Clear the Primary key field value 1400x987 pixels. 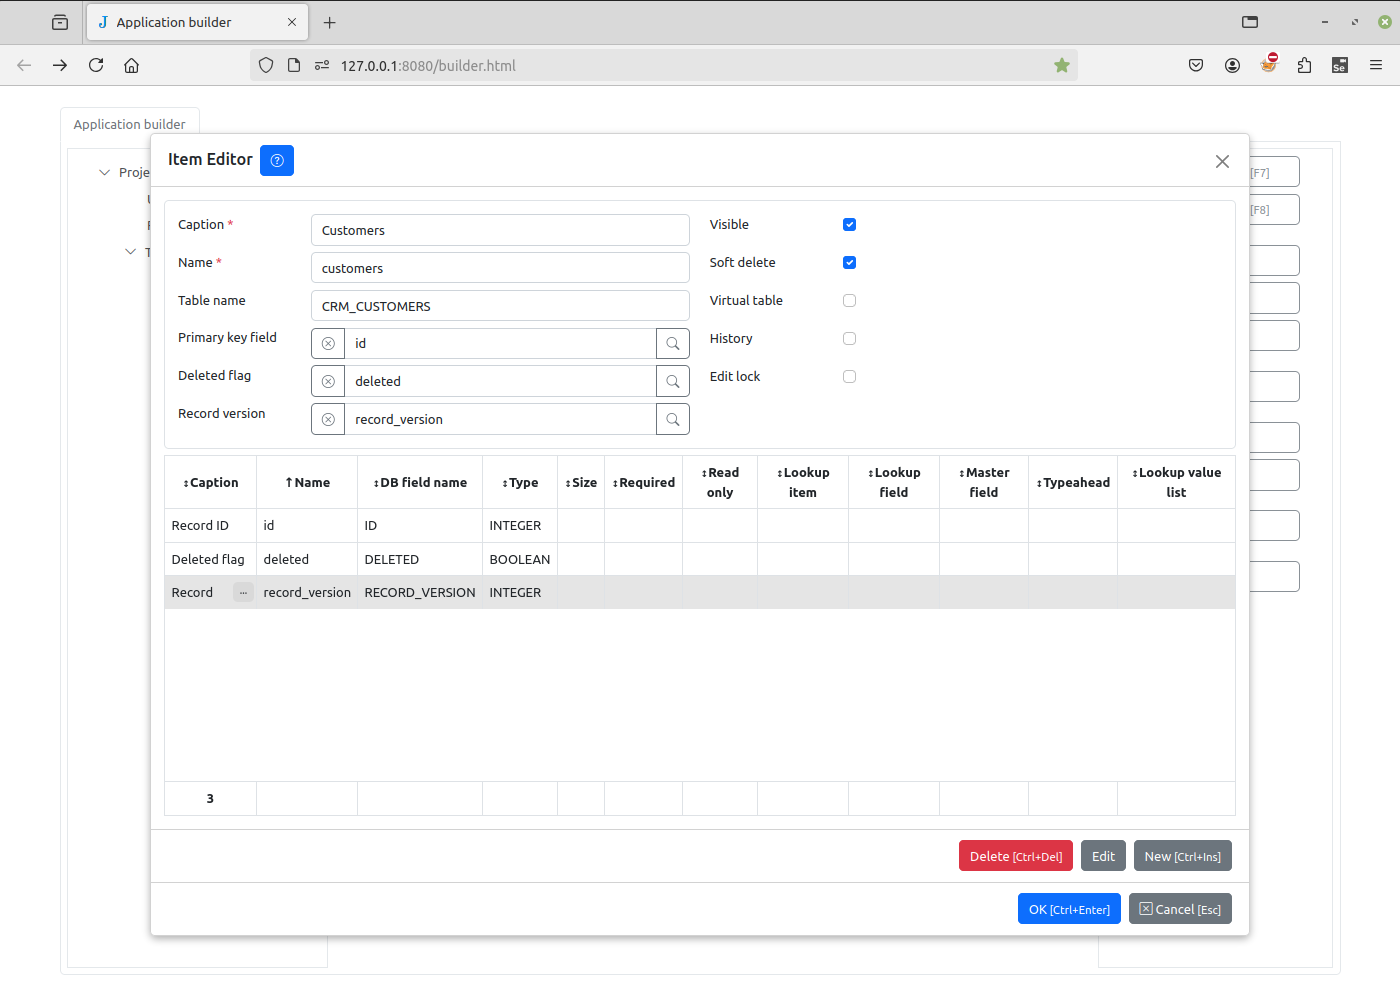(x=328, y=344)
